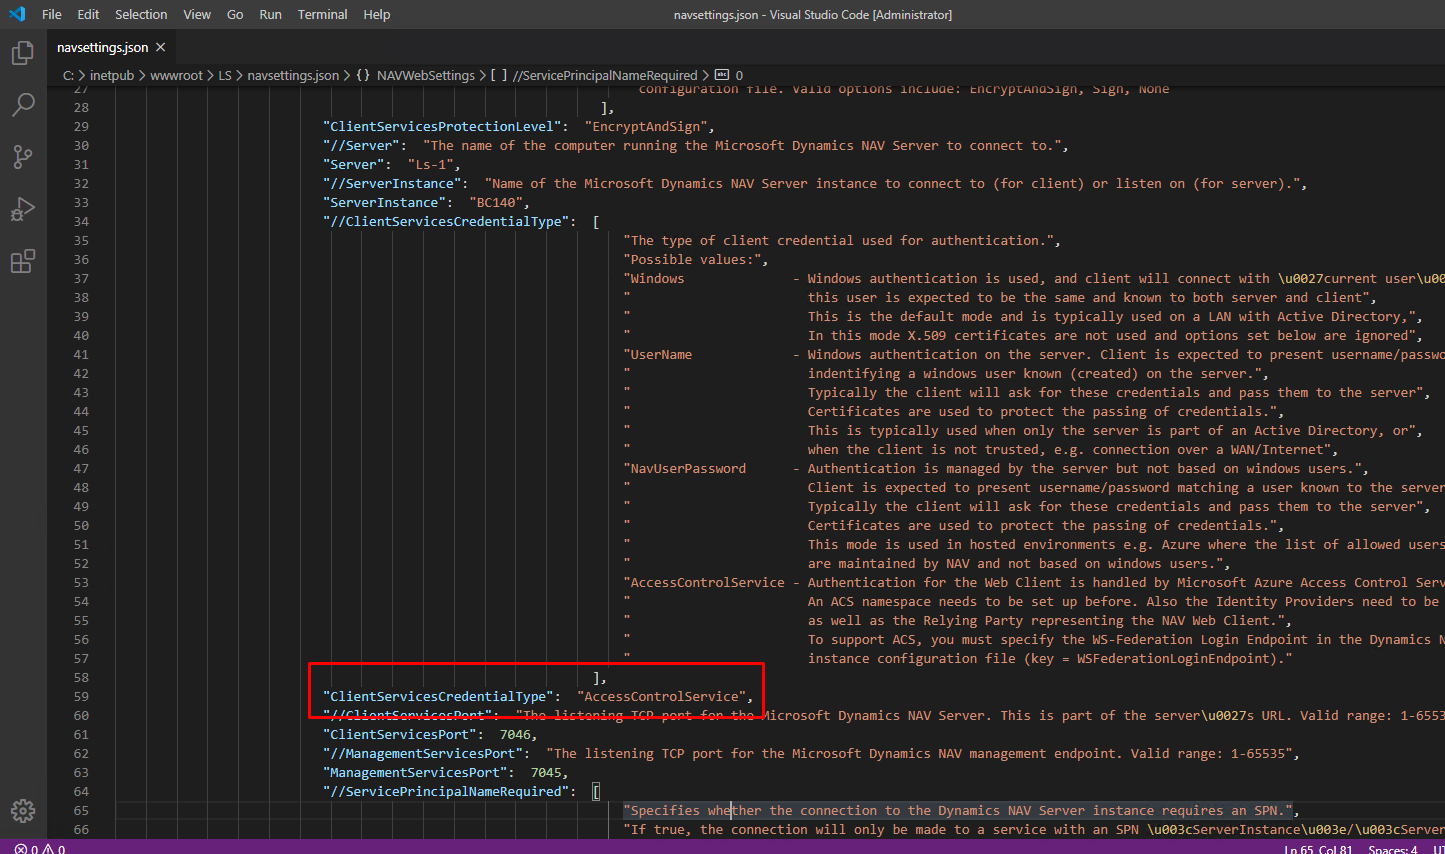Open the Explorer view in the activity bar
This screenshot has width=1445, height=854.
(x=22, y=53)
